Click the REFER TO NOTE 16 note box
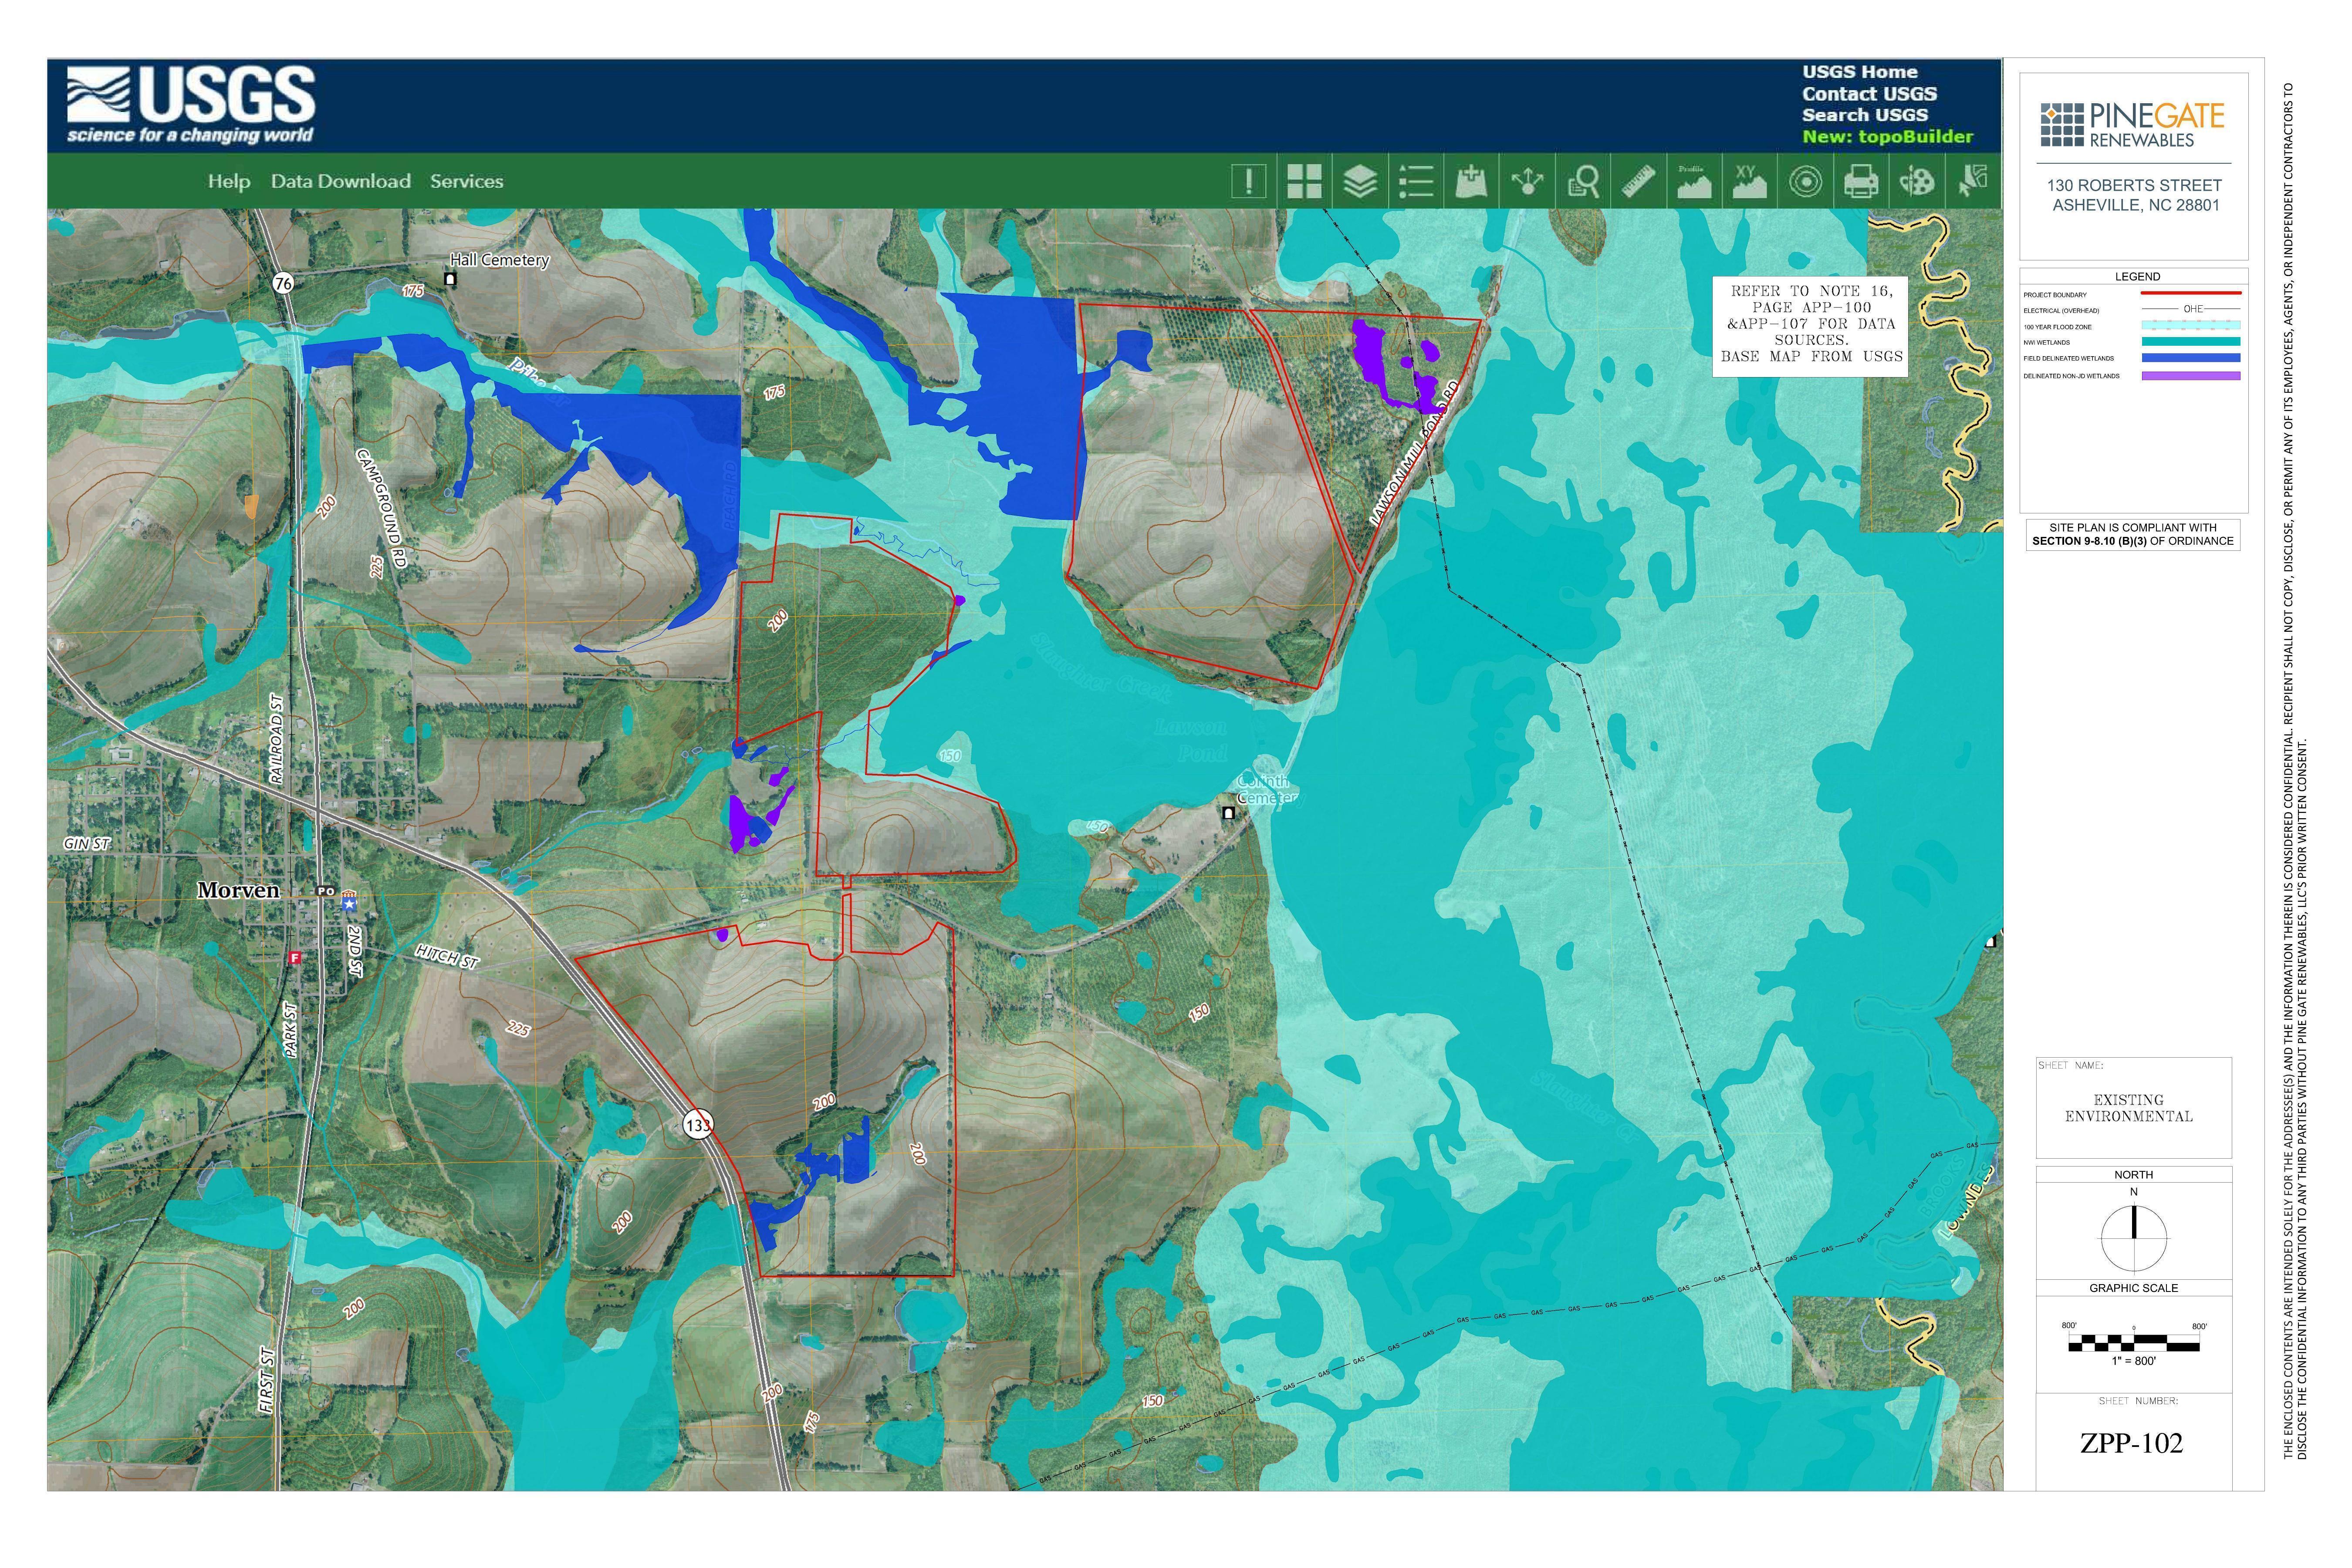Viewport: 2352px width, 1568px height. point(1810,326)
